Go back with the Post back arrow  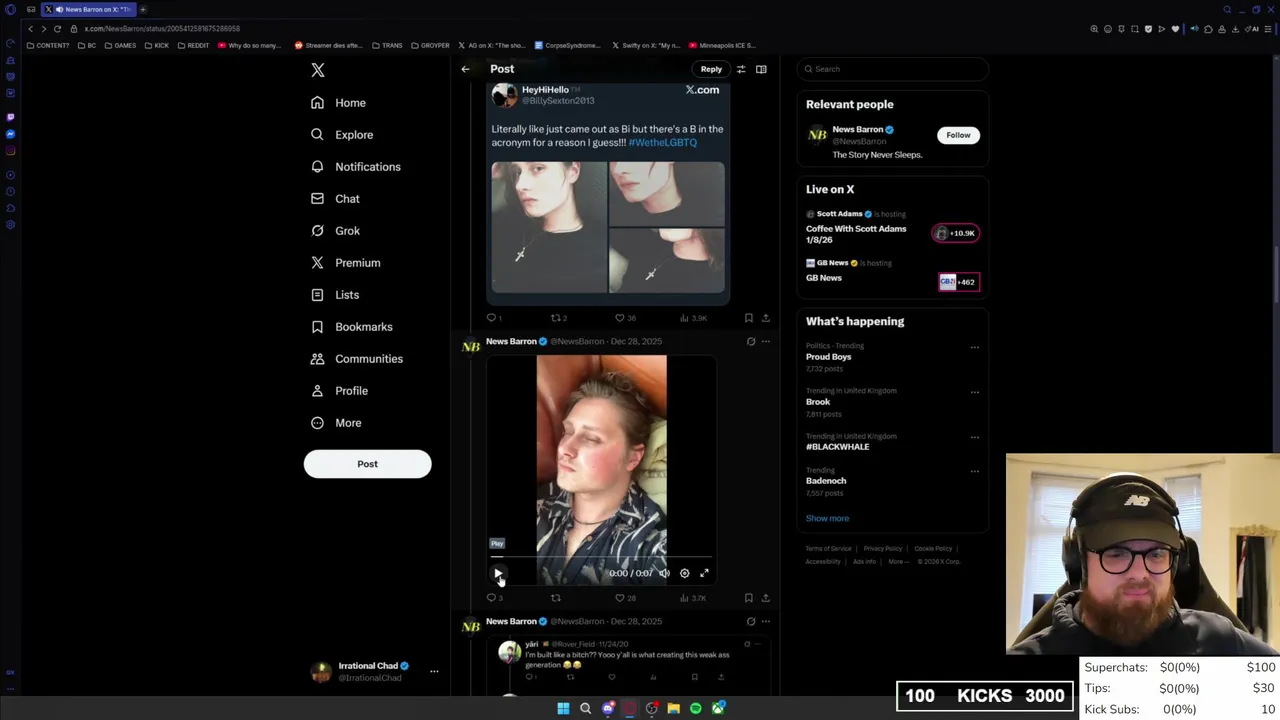[465, 69]
